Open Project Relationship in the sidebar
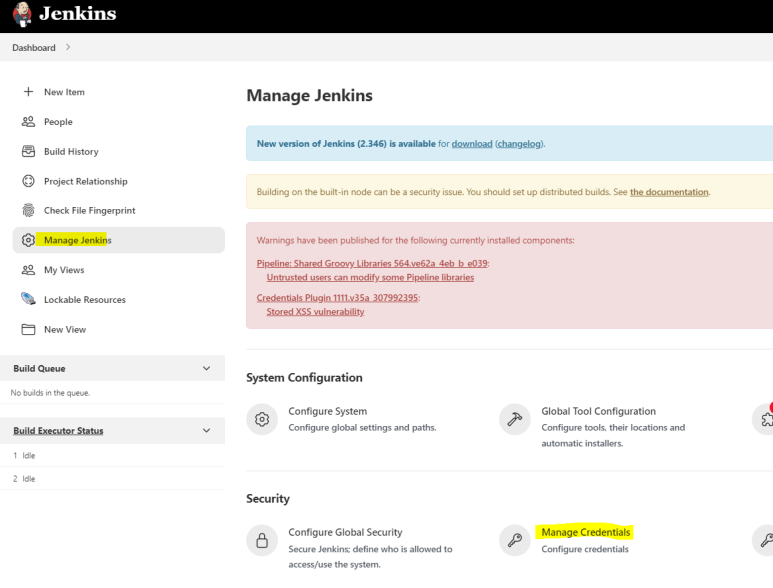Image resolution: width=773 pixels, height=588 pixels. point(85,181)
